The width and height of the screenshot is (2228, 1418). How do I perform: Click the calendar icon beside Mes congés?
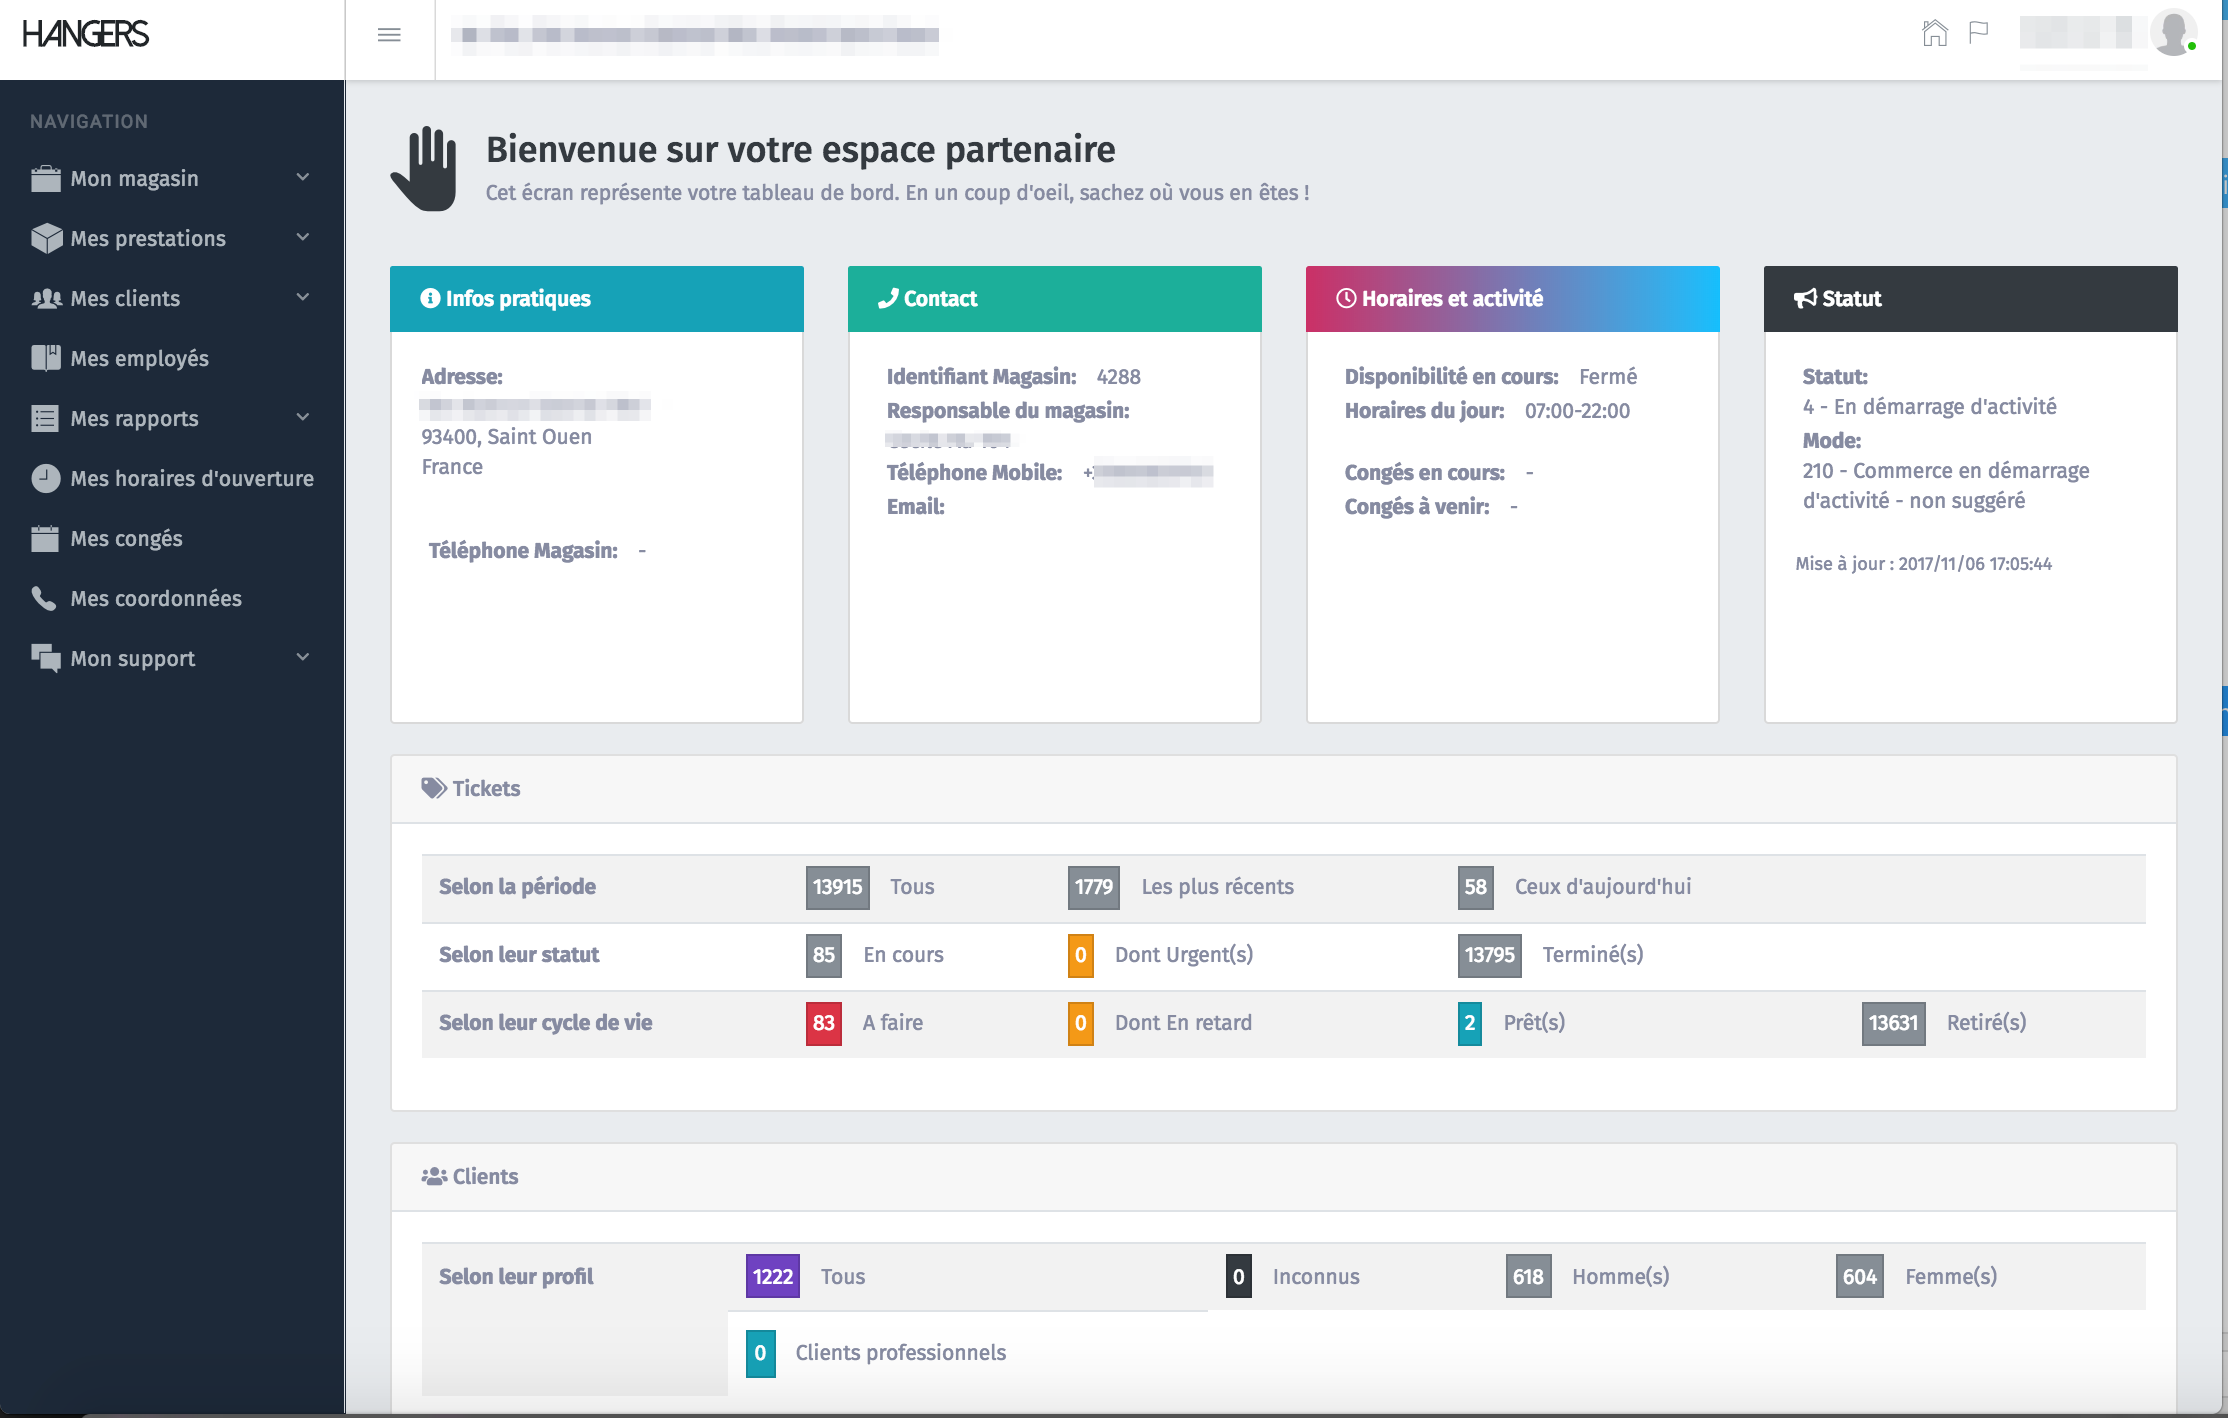pyautogui.click(x=45, y=539)
